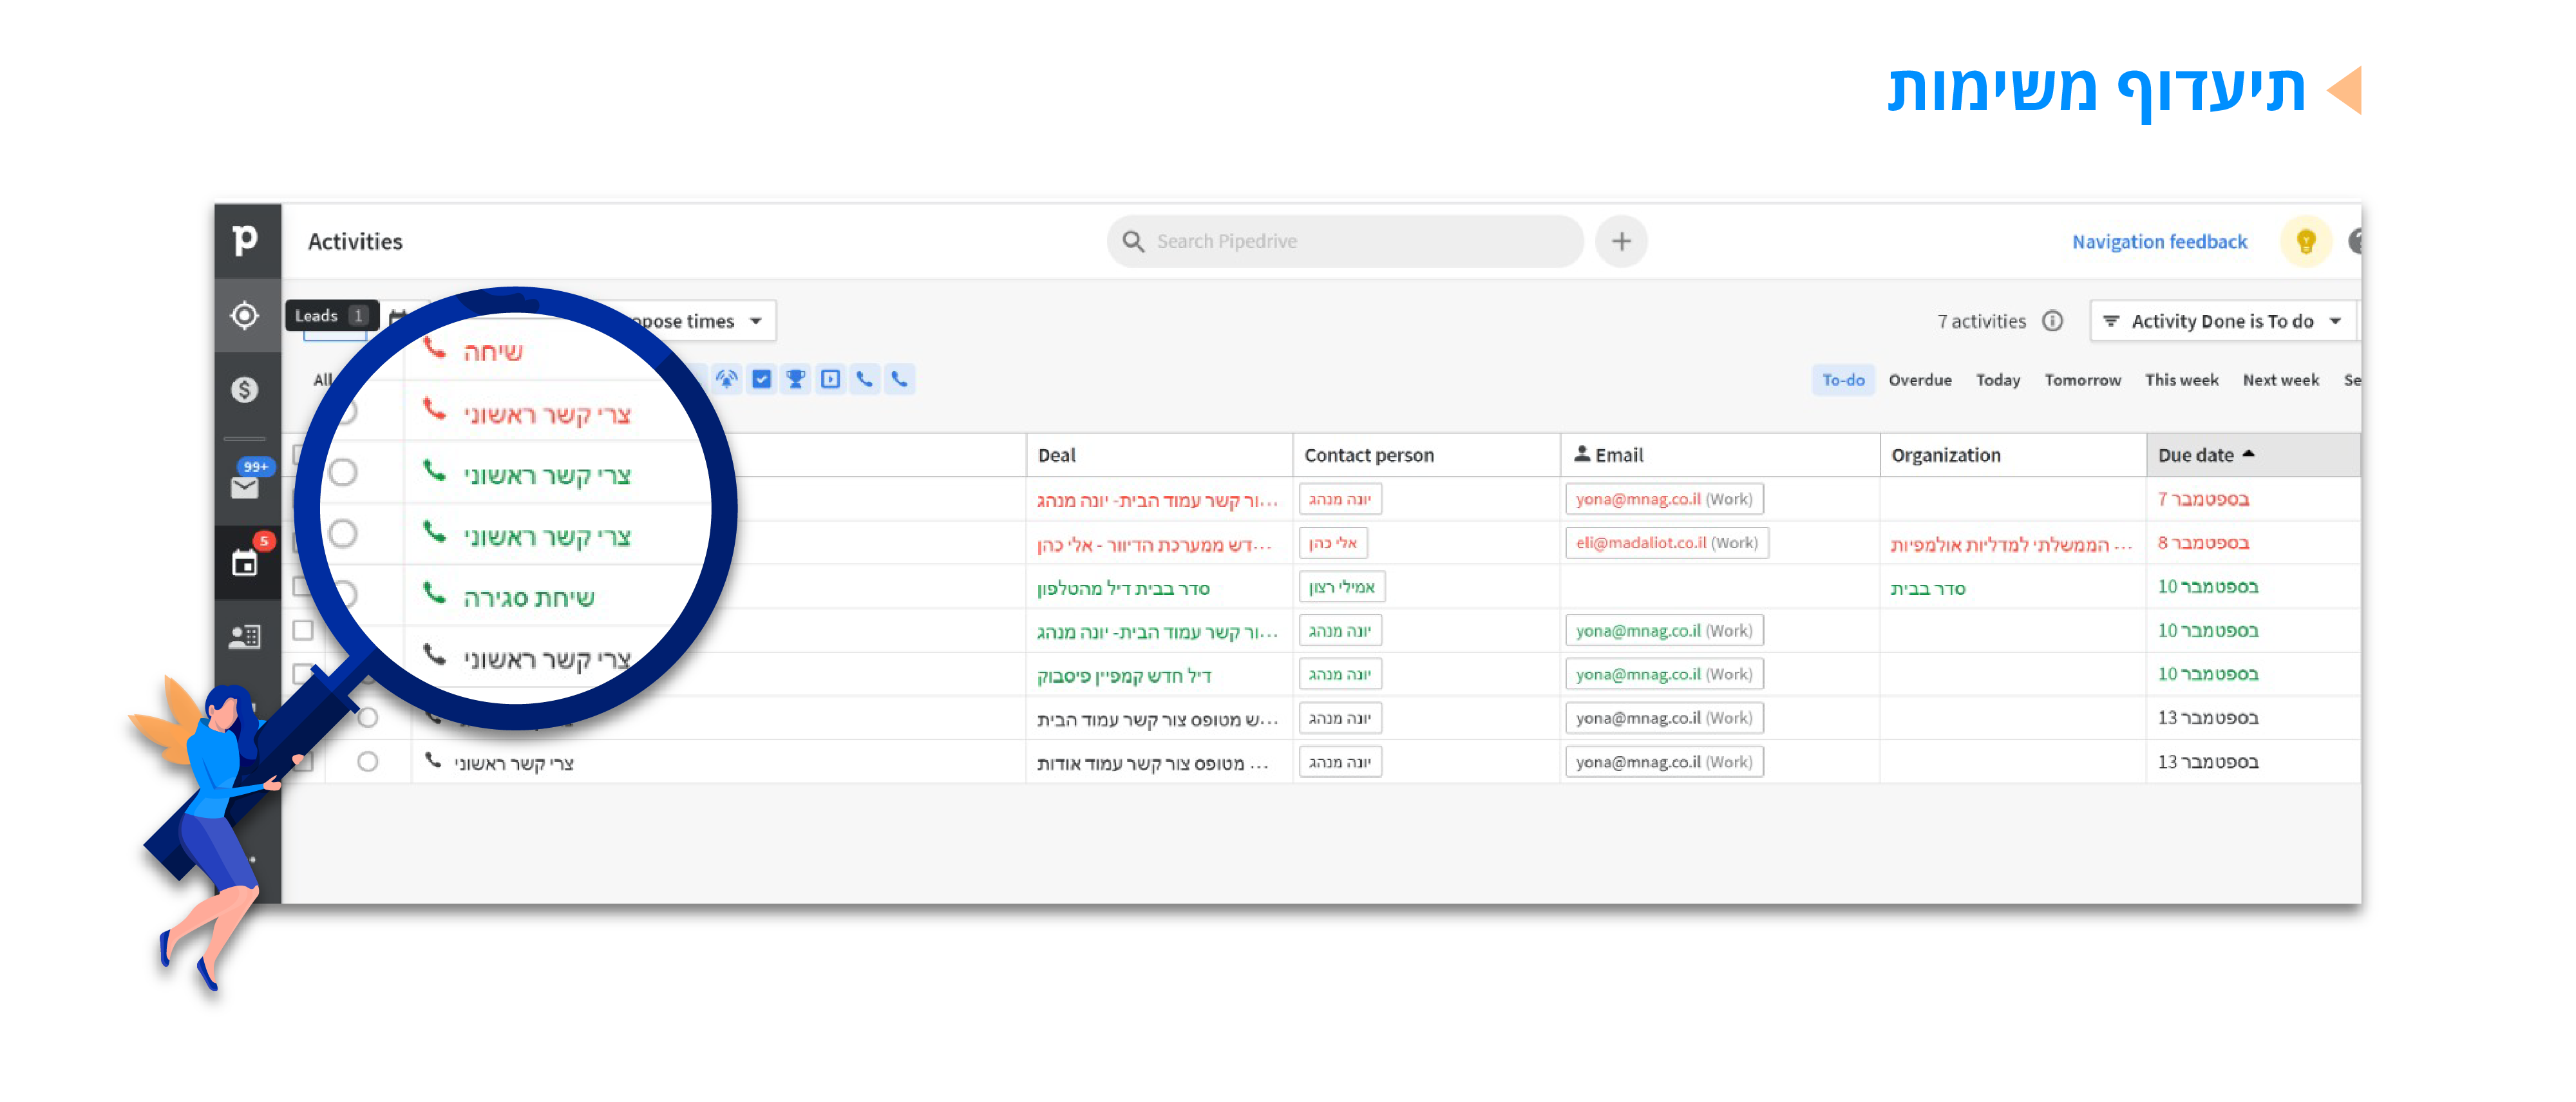This screenshot has height=1102, width=2576.
Task: Click yona@mnag.co.il email in first row
Action: [1664, 499]
